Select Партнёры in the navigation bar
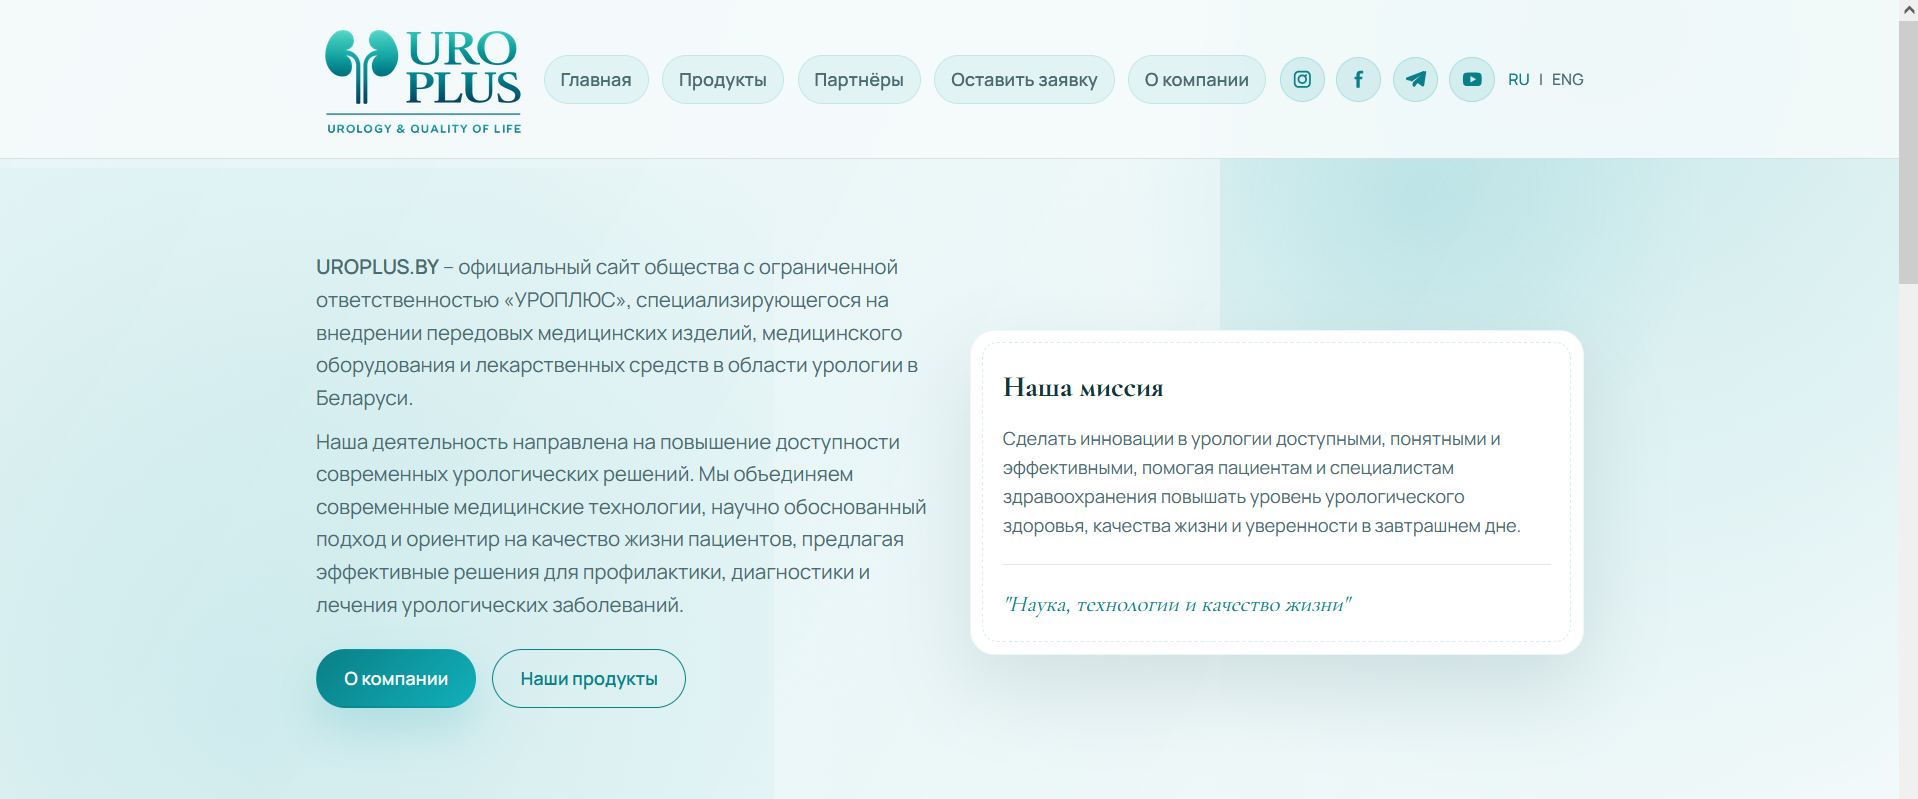Screen dimensions: 1918x799 [858, 80]
